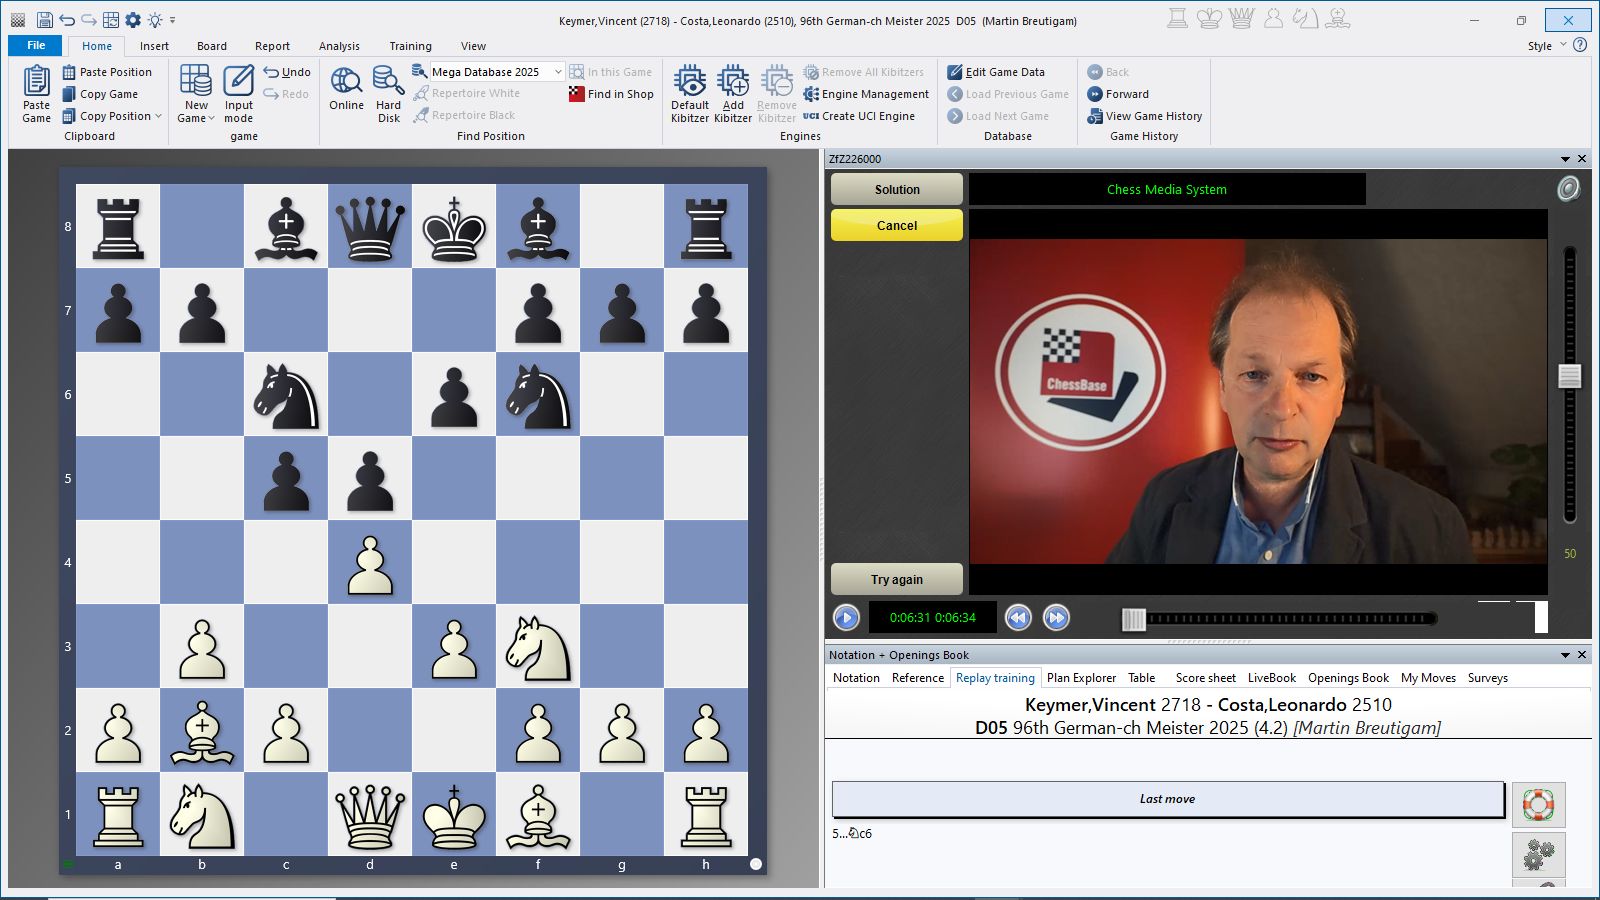The height and width of the screenshot is (900, 1600).
Task: Click the Solution button
Action: 897,189
